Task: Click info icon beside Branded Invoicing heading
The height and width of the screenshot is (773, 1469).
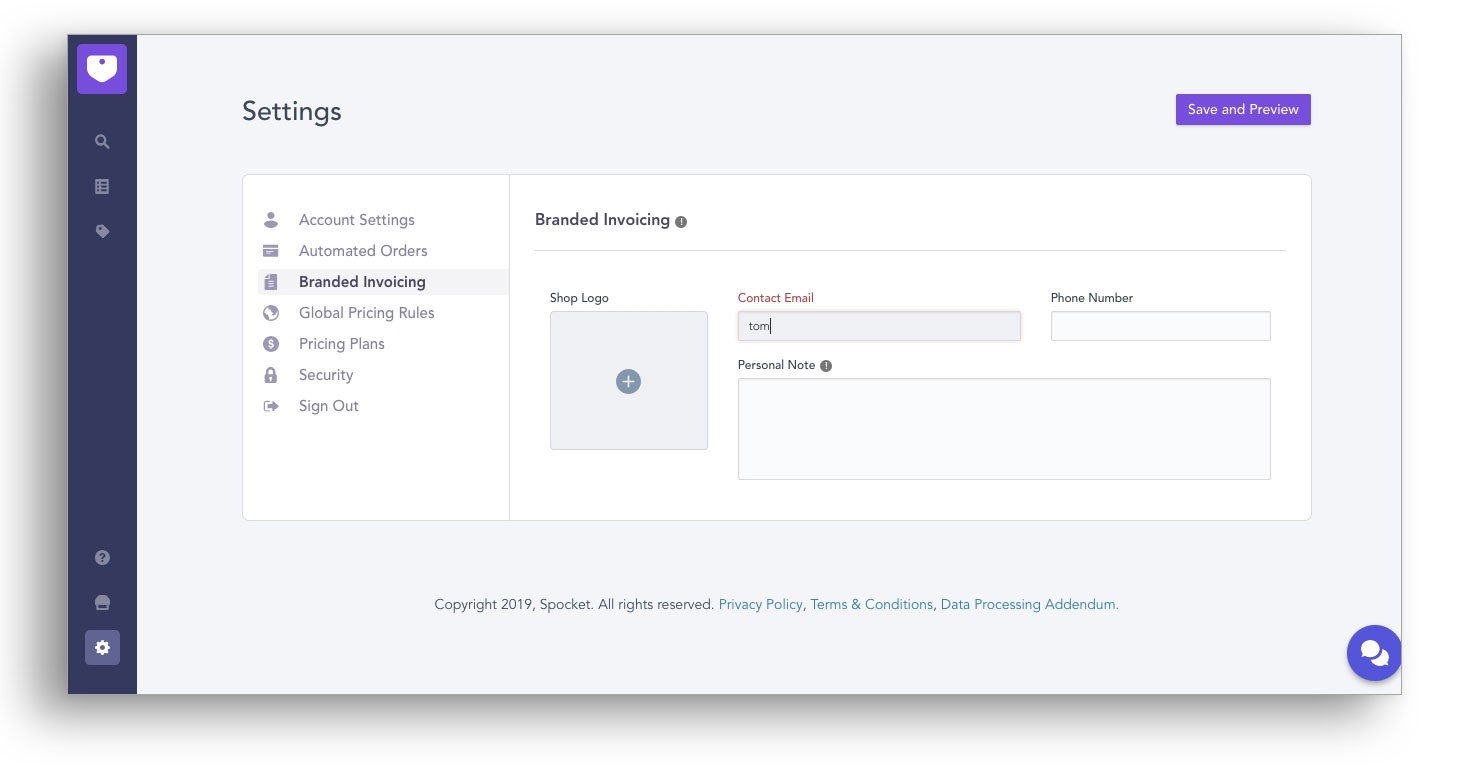Action: (x=681, y=222)
